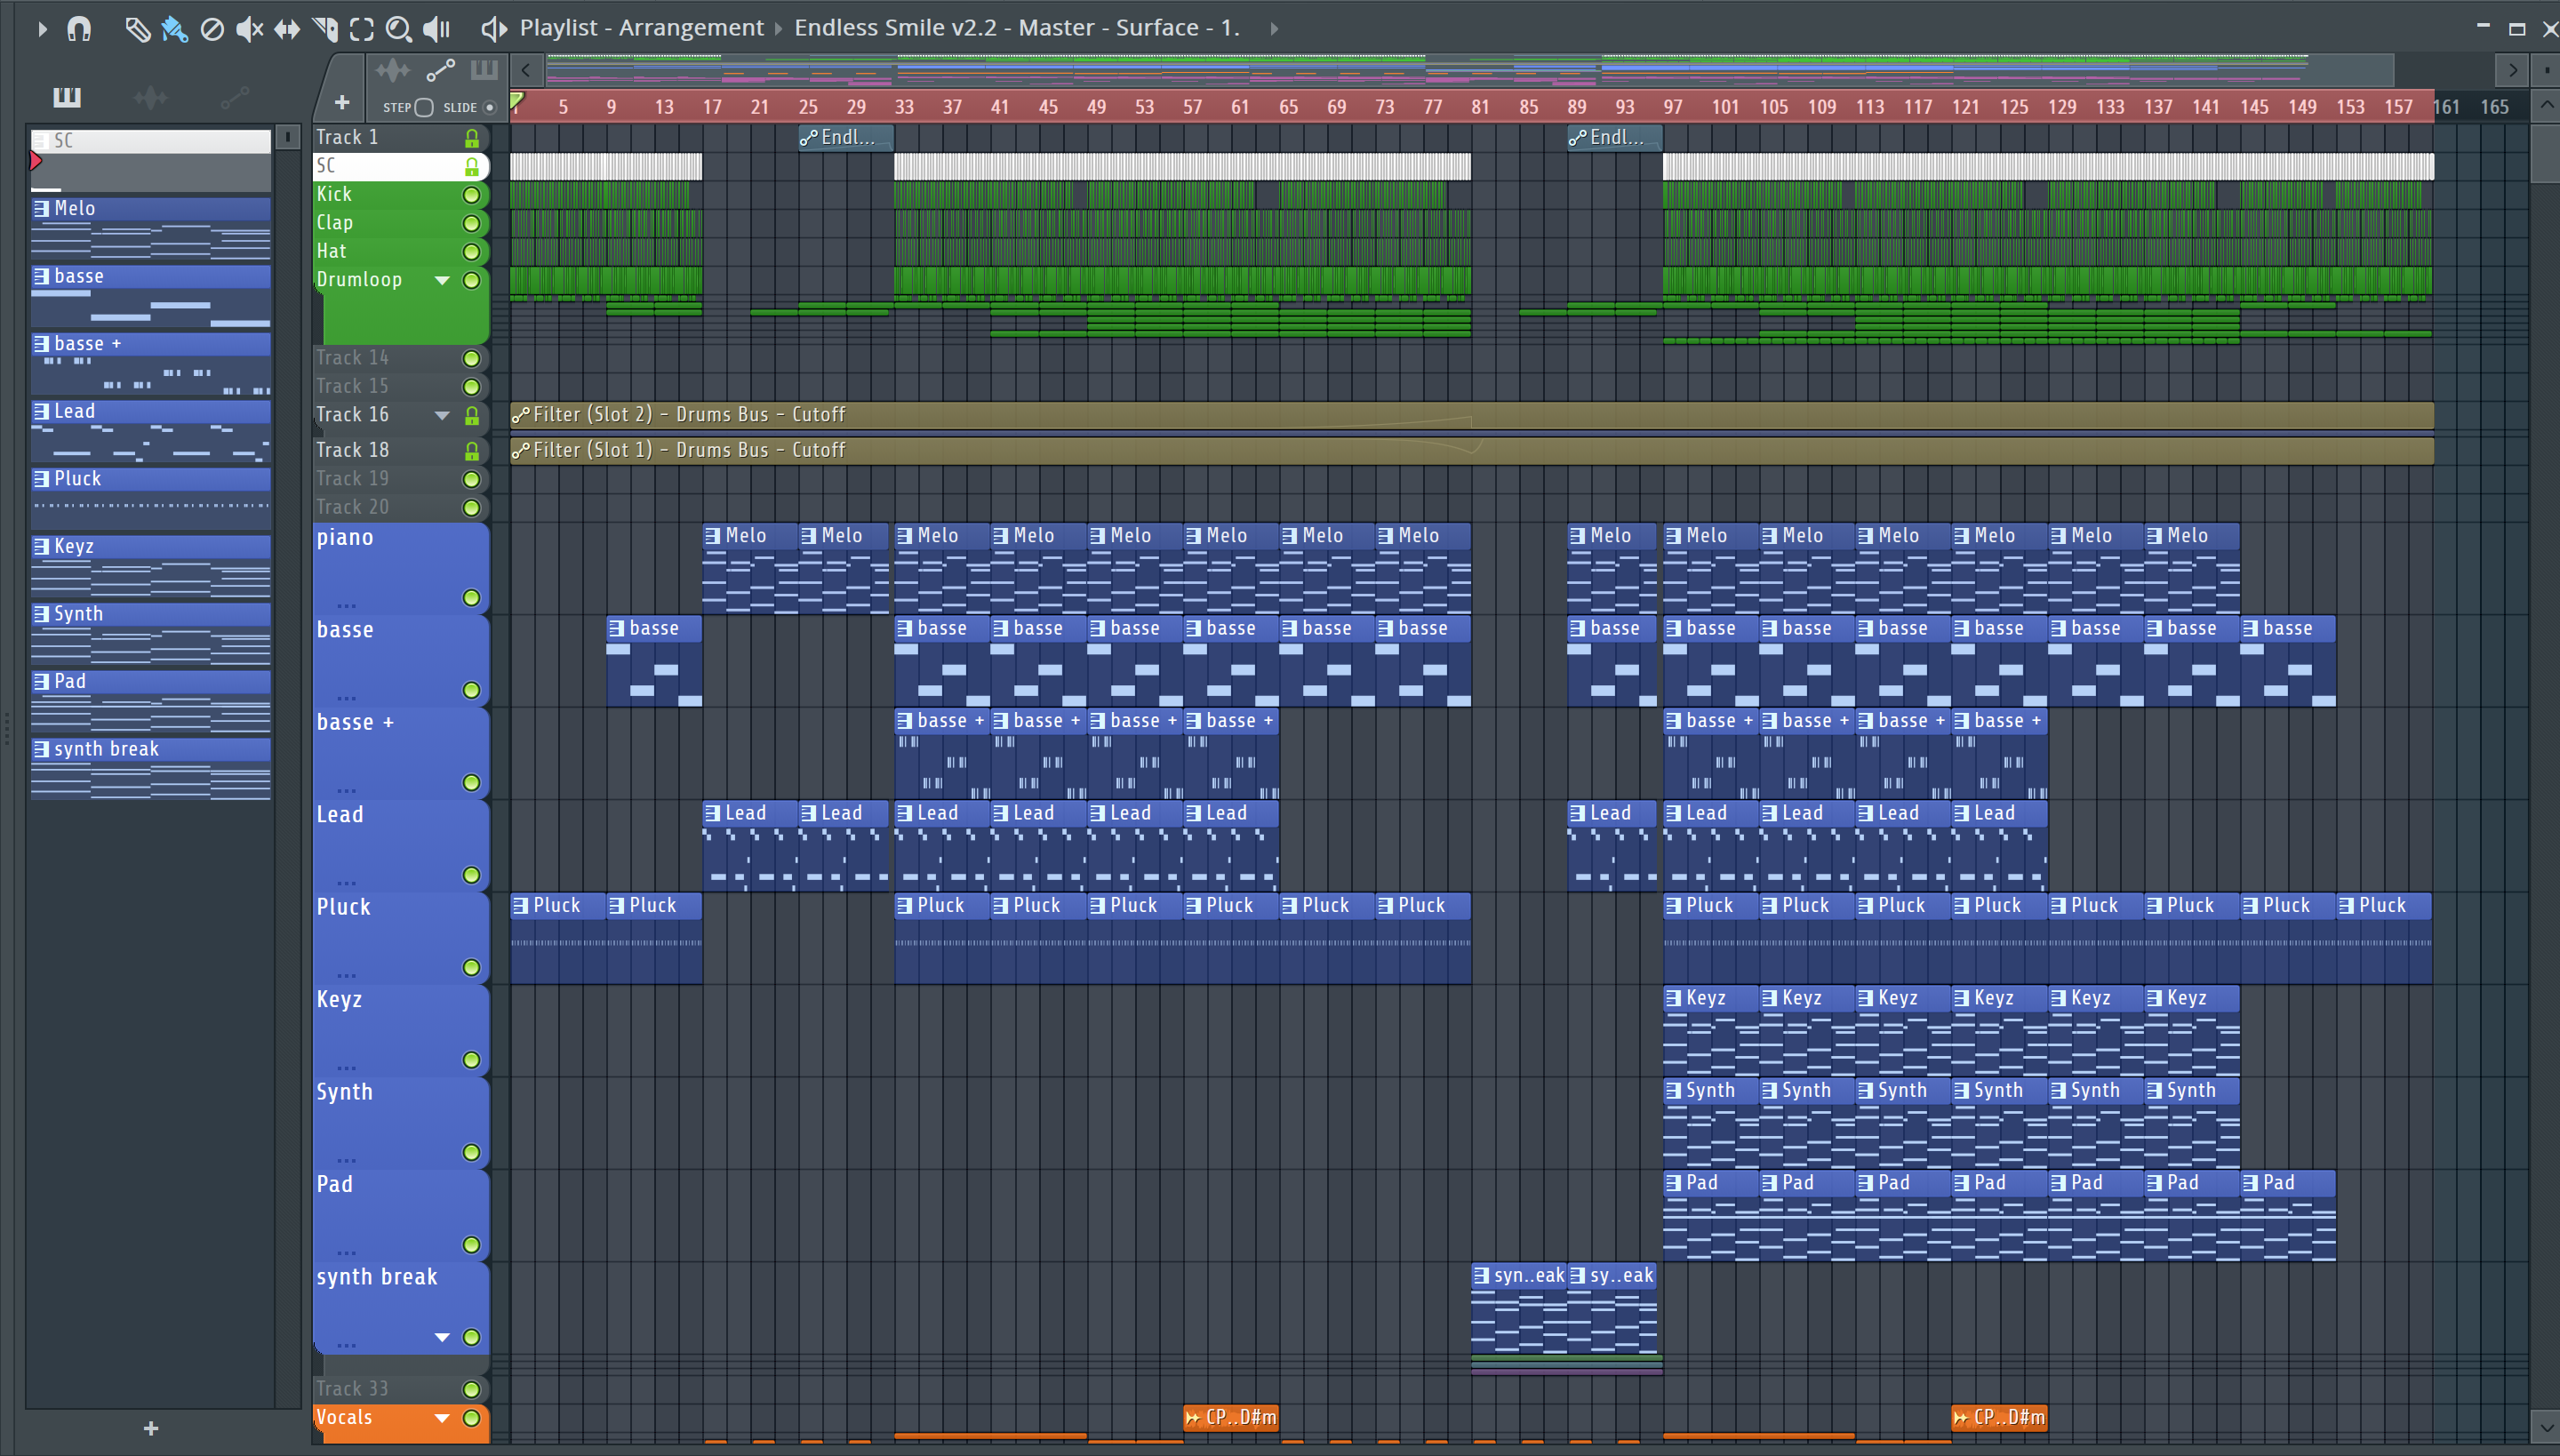2560x1456 pixels.
Task: Click the lock icon on SC track
Action: pos(472,167)
